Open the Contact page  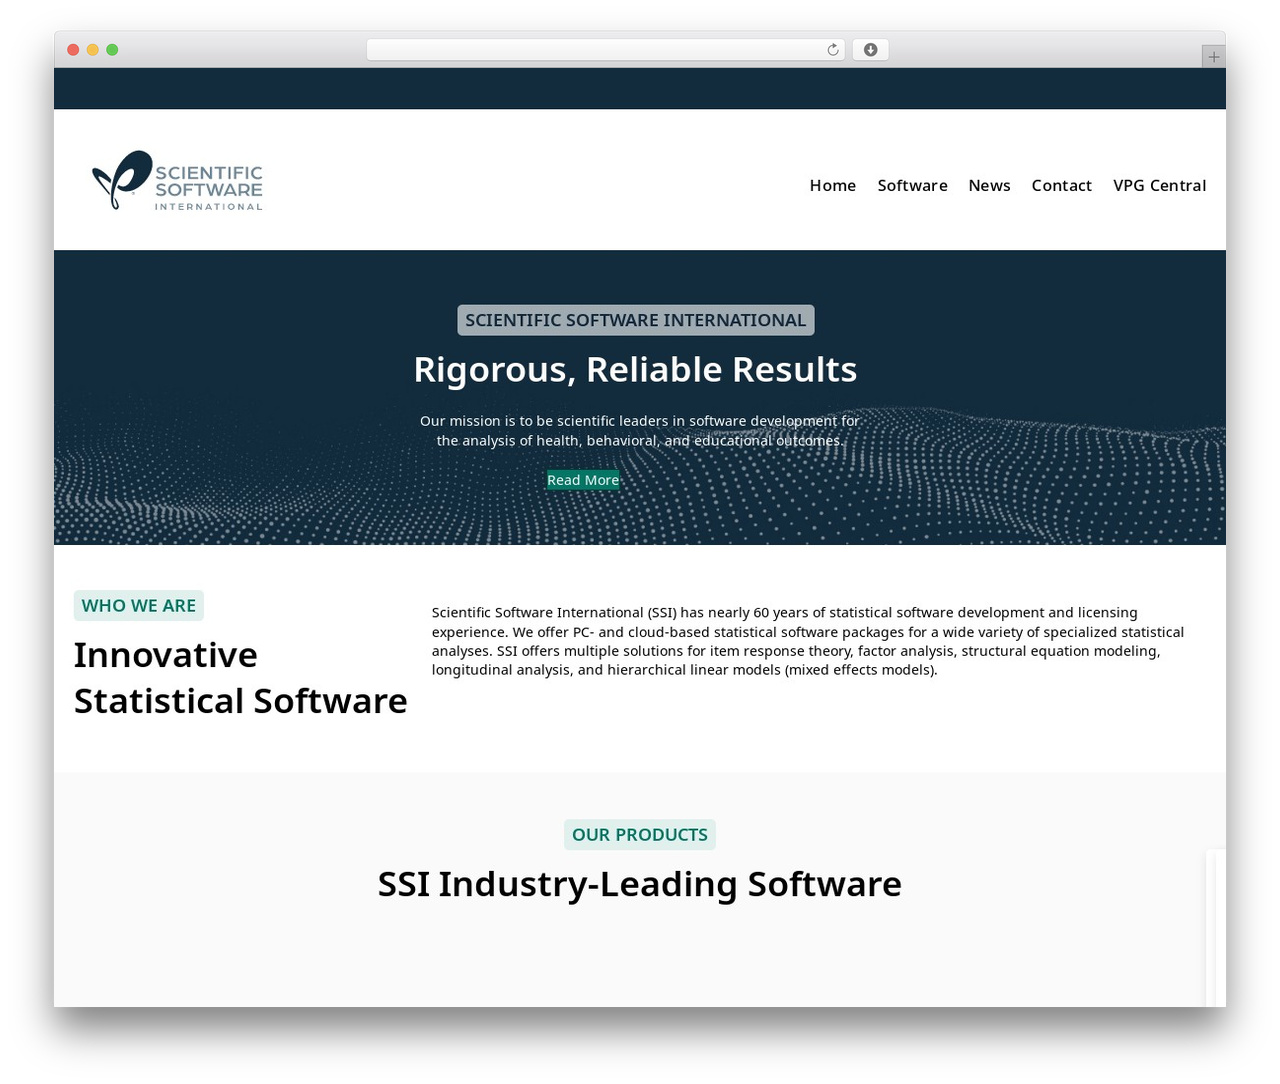click(1061, 185)
